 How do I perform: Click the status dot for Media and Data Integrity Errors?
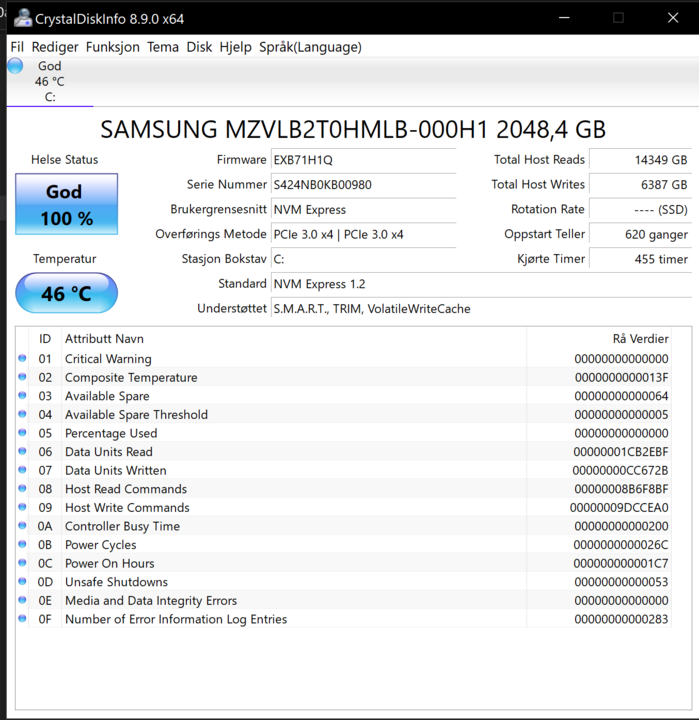click(22, 600)
